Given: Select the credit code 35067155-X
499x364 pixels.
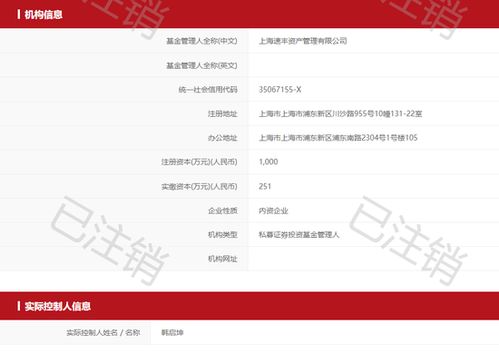Looking at the screenshot, I should [280, 90].
